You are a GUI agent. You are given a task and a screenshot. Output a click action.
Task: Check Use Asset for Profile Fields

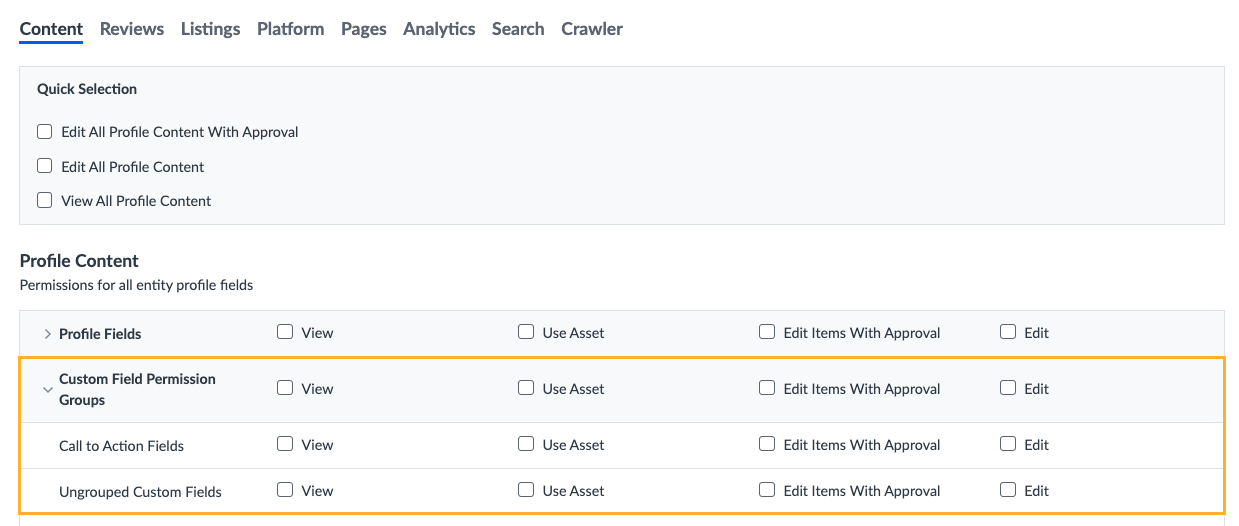pyautogui.click(x=526, y=332)
